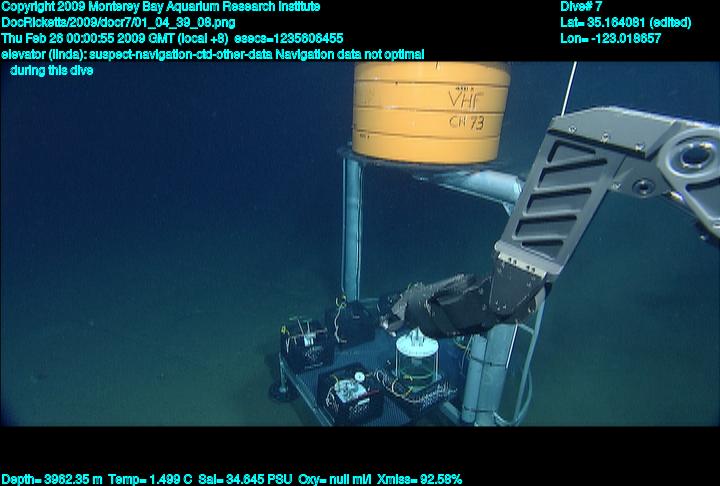The height and width of the screenshot is (486, 720).
Task: Click the Dive# 7 label
Action: 581,7
